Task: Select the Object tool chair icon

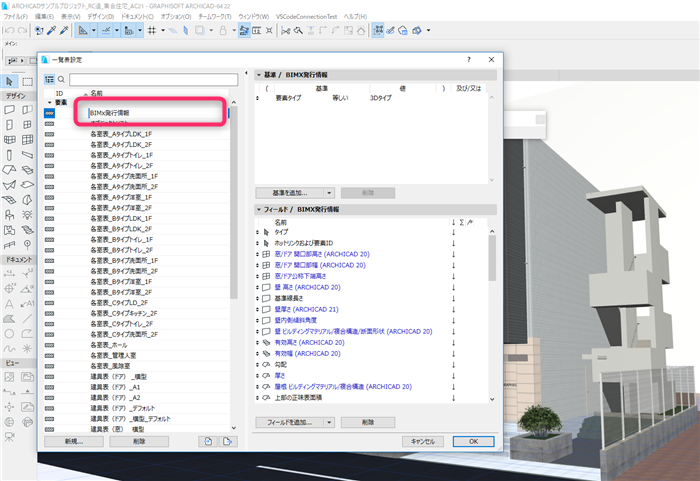Action: pos(9,215)
